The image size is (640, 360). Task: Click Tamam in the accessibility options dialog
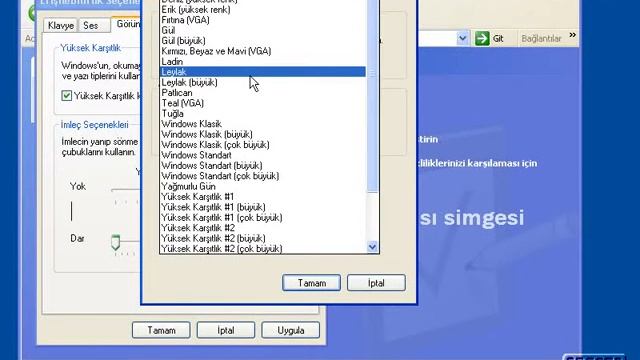[x=161, y=330]
